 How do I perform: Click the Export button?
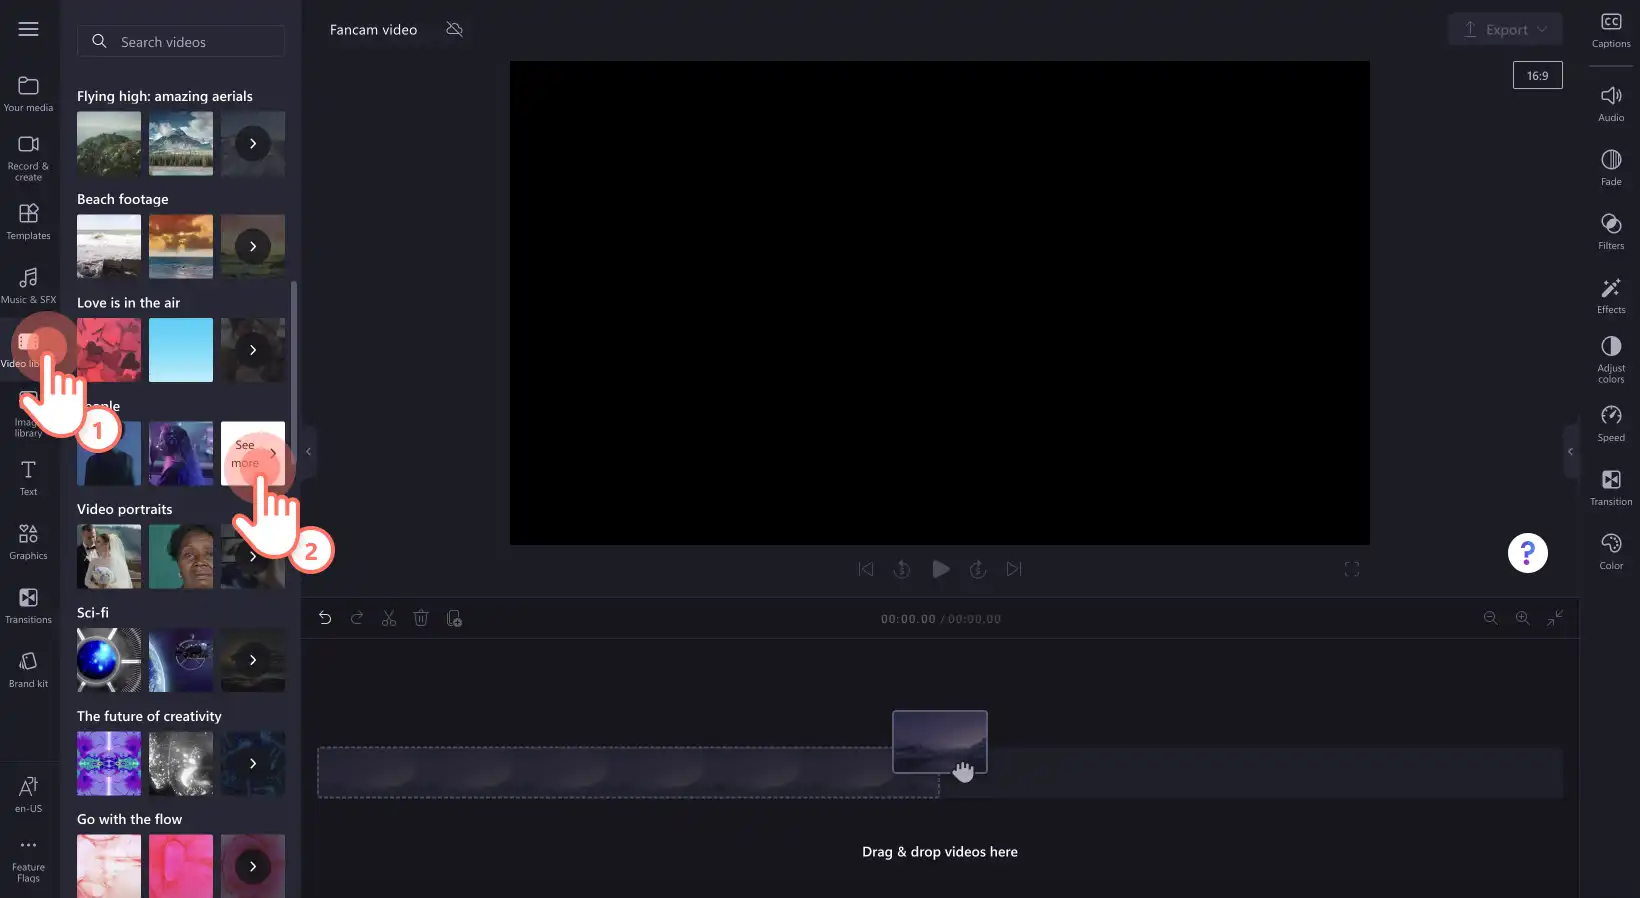pyautogui.click(x=1505, y=29)
